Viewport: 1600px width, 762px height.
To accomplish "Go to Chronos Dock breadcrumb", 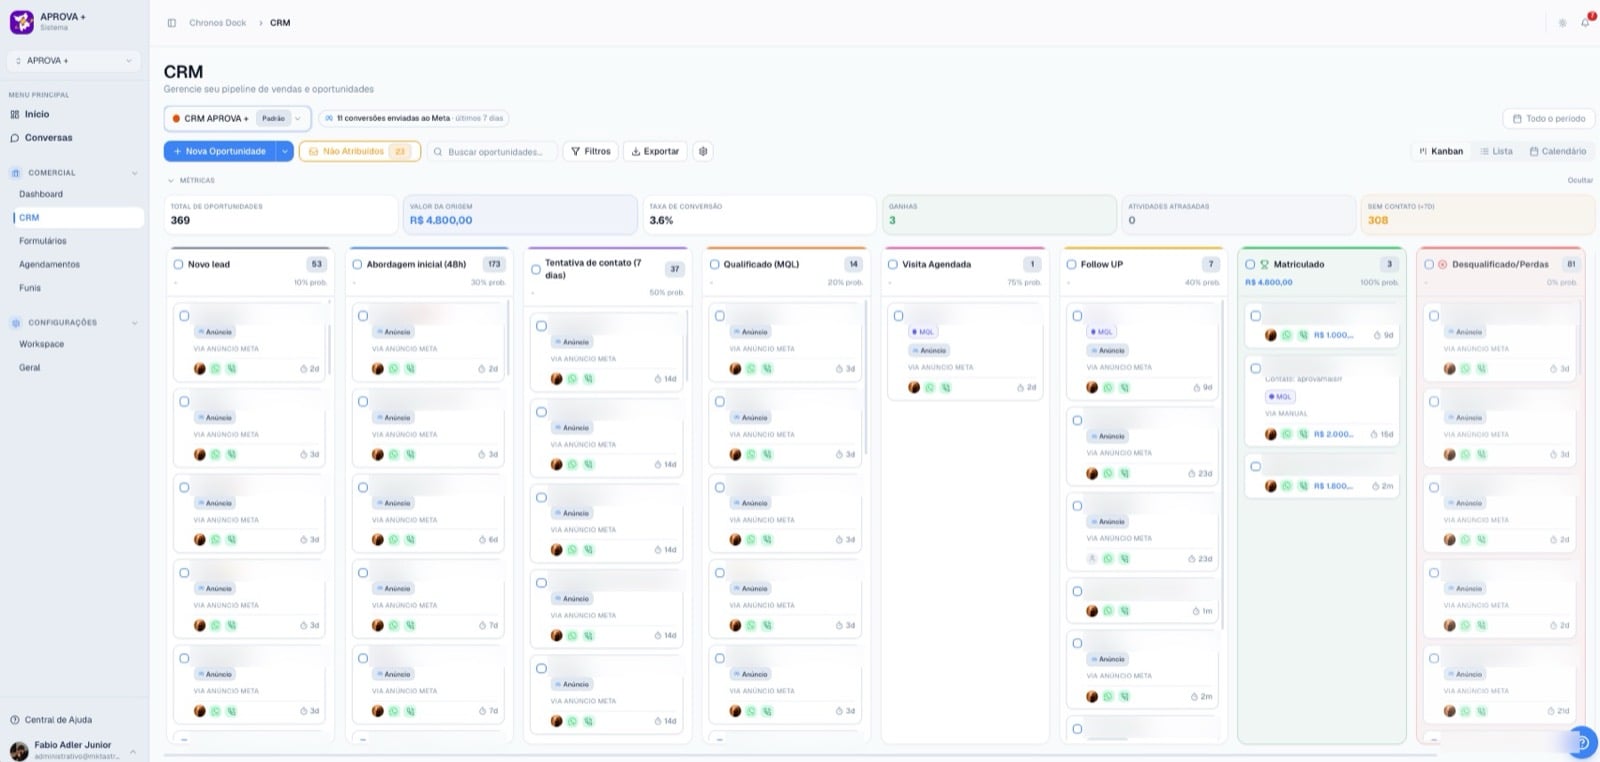I will (218, 23).
